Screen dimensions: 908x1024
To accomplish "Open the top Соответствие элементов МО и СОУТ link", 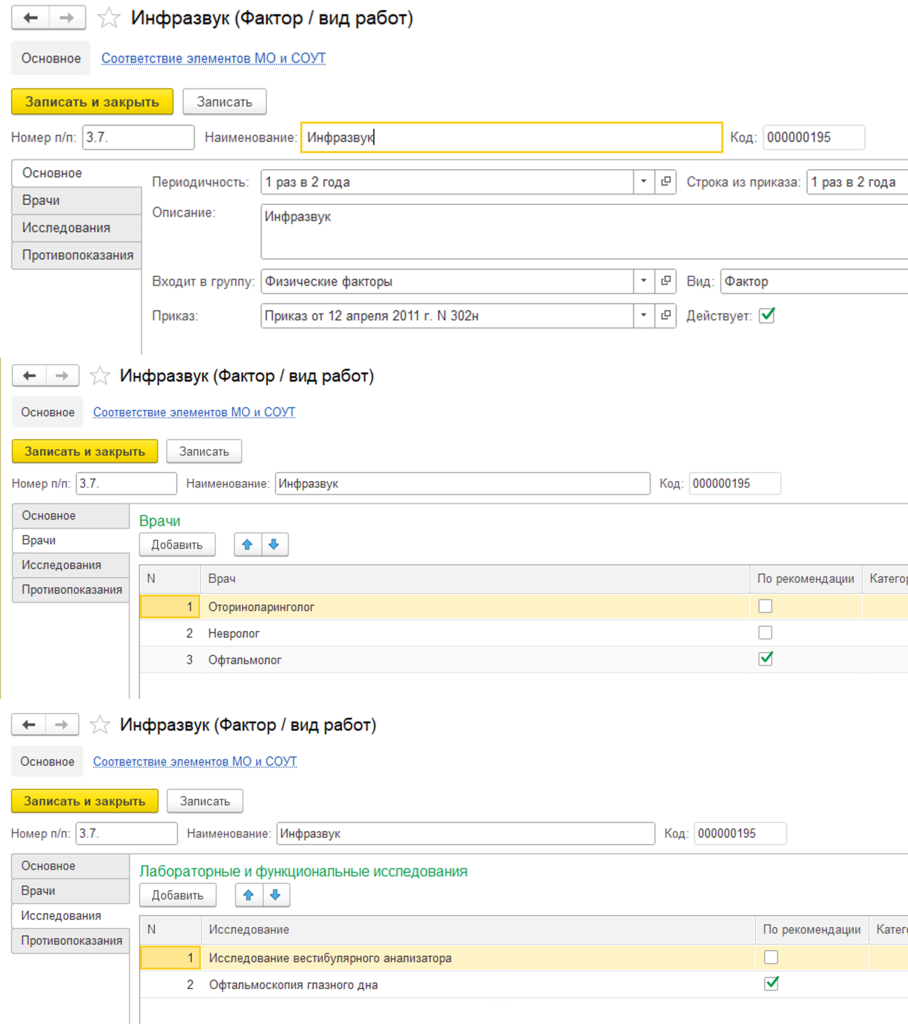I will coord(214,58).
